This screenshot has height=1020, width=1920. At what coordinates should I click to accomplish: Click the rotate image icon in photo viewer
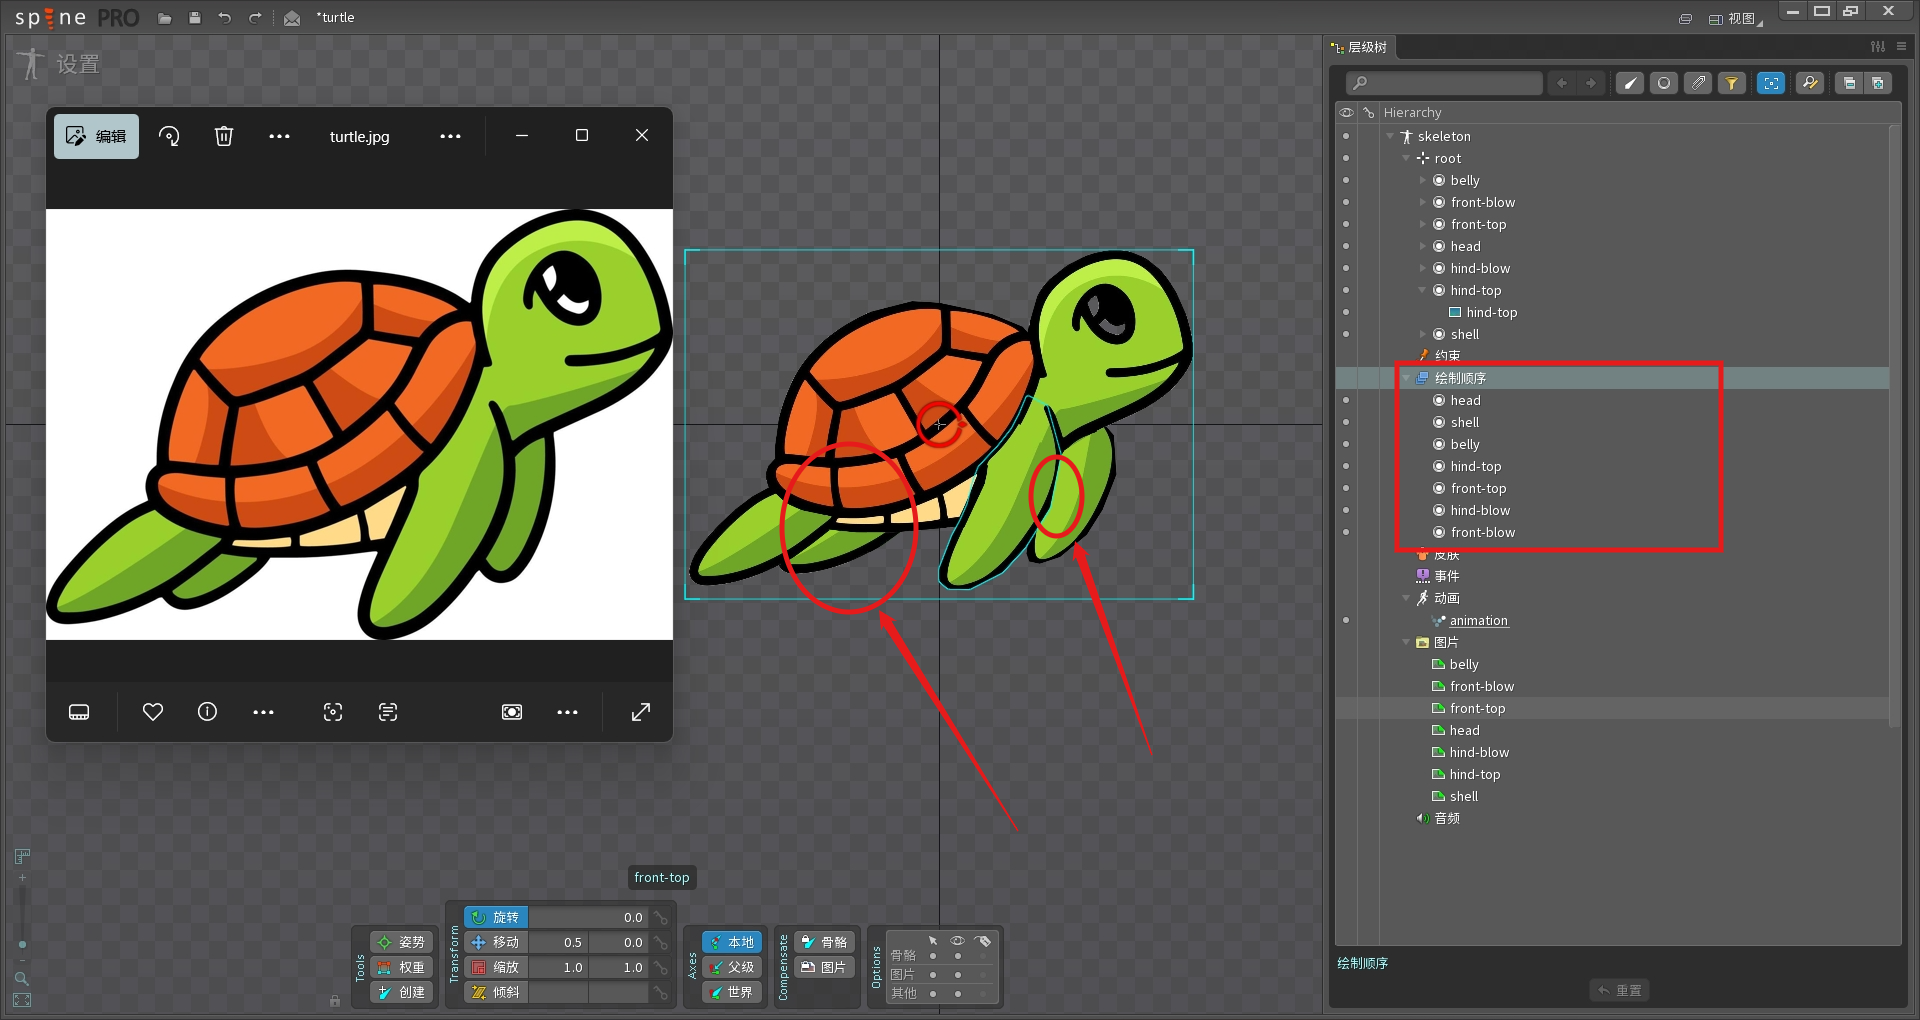pyautogui.click(x=169, y=136)
